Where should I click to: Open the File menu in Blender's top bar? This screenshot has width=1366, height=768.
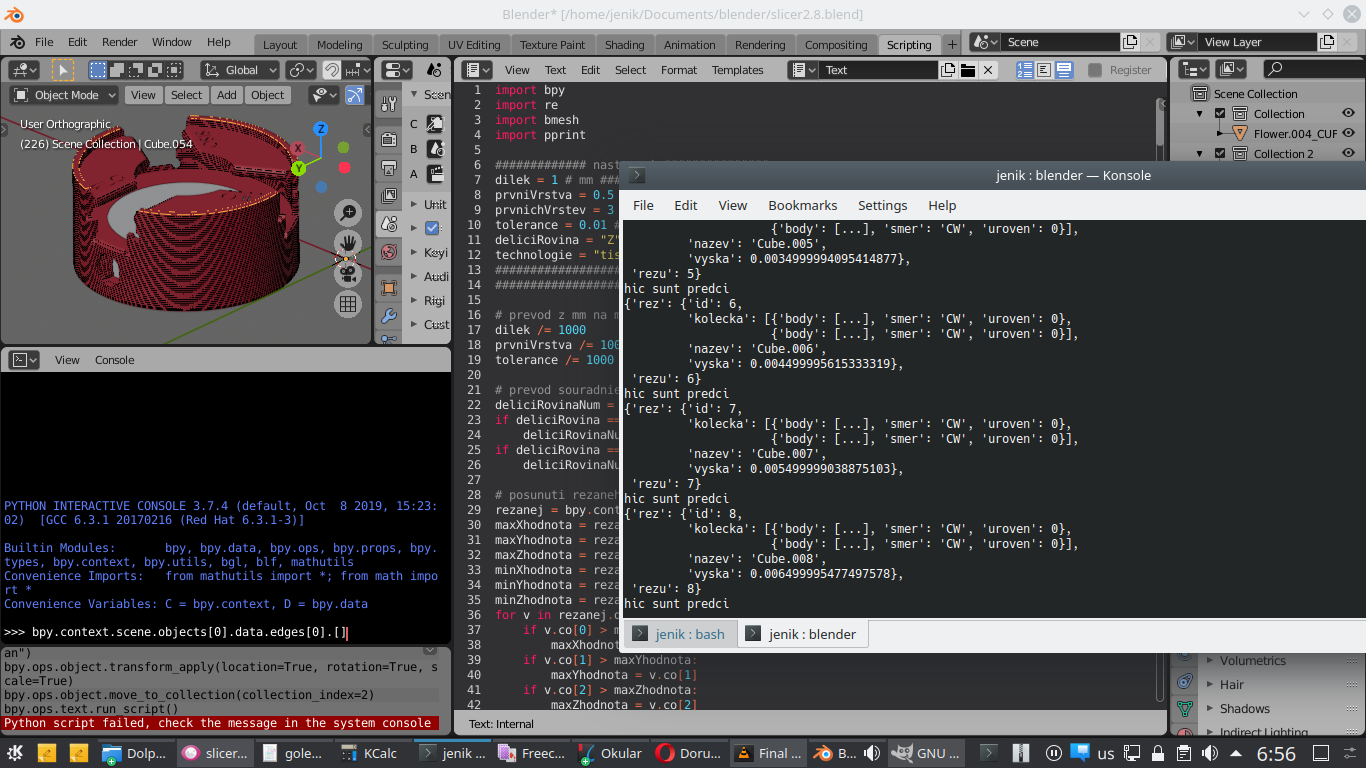point(44,42)
